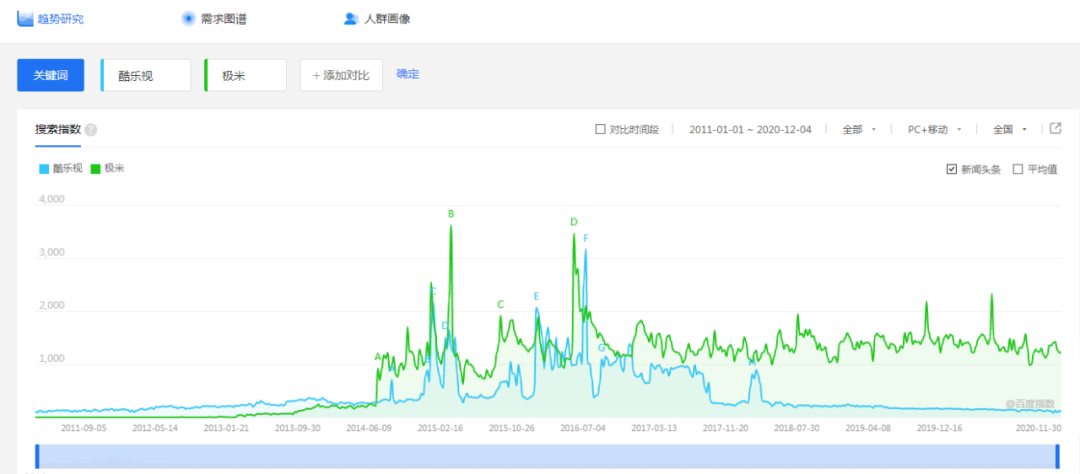Click y-axis value 4,000
Image resolution: width=1080 pixels, height=474 pixels.
click(x=50, y=199)
